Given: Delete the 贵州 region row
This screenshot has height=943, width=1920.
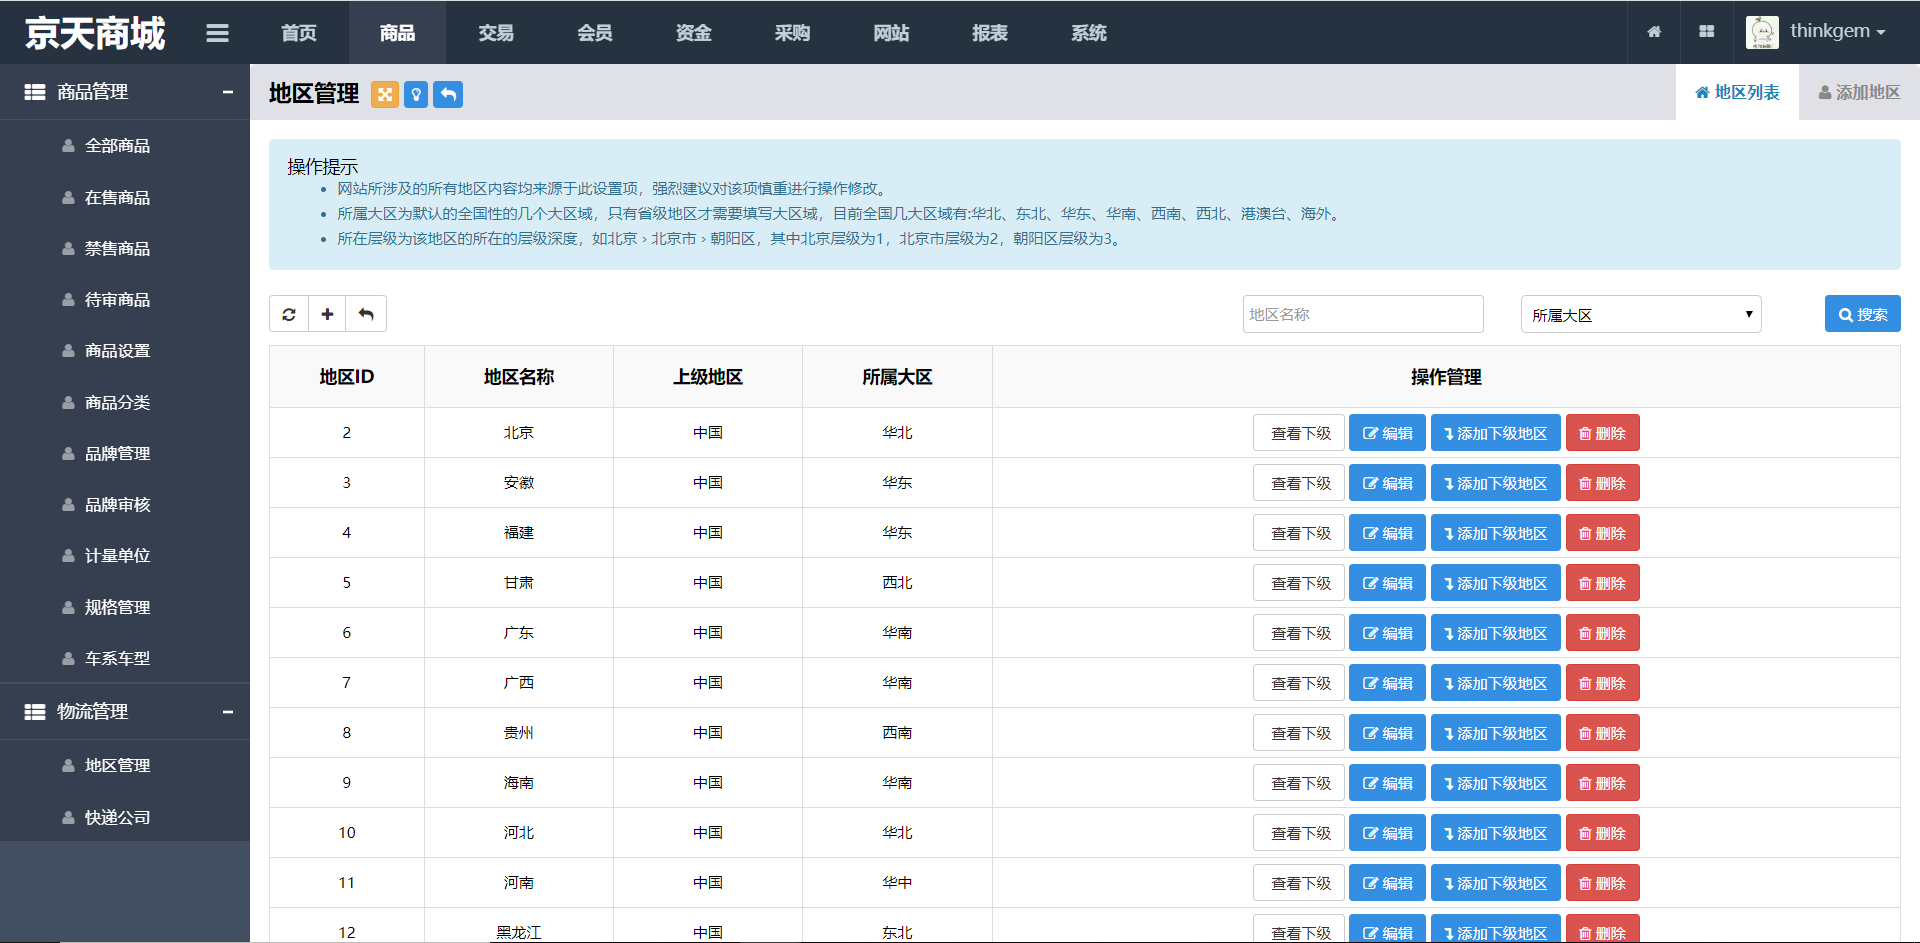Looking at the screenshot, I should [x=1602, y=733].
